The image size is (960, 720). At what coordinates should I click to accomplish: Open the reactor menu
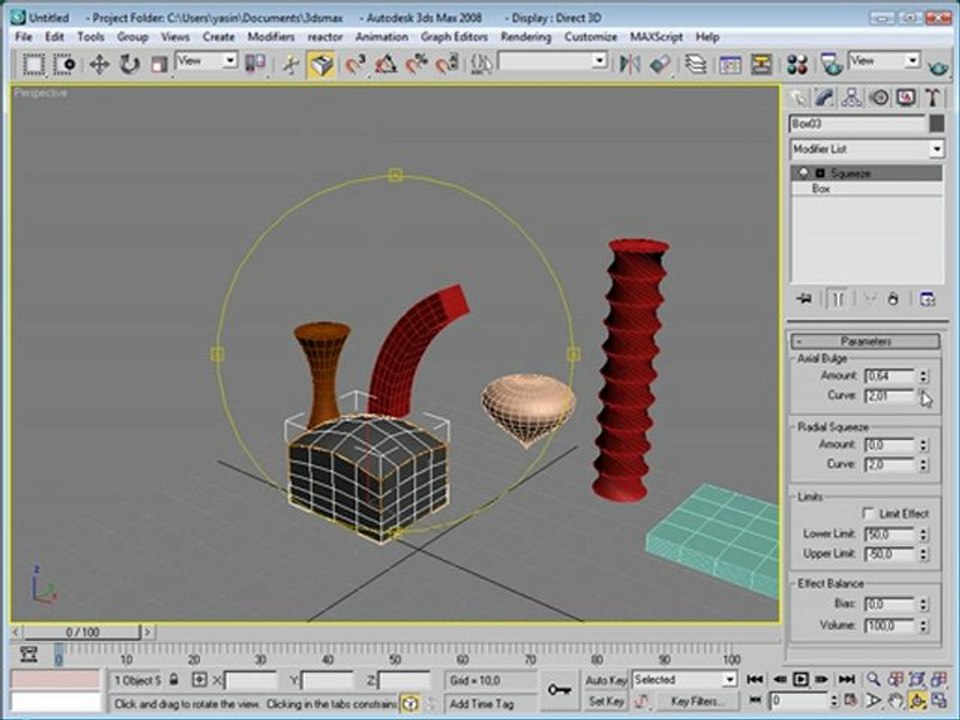click(324, 37)
